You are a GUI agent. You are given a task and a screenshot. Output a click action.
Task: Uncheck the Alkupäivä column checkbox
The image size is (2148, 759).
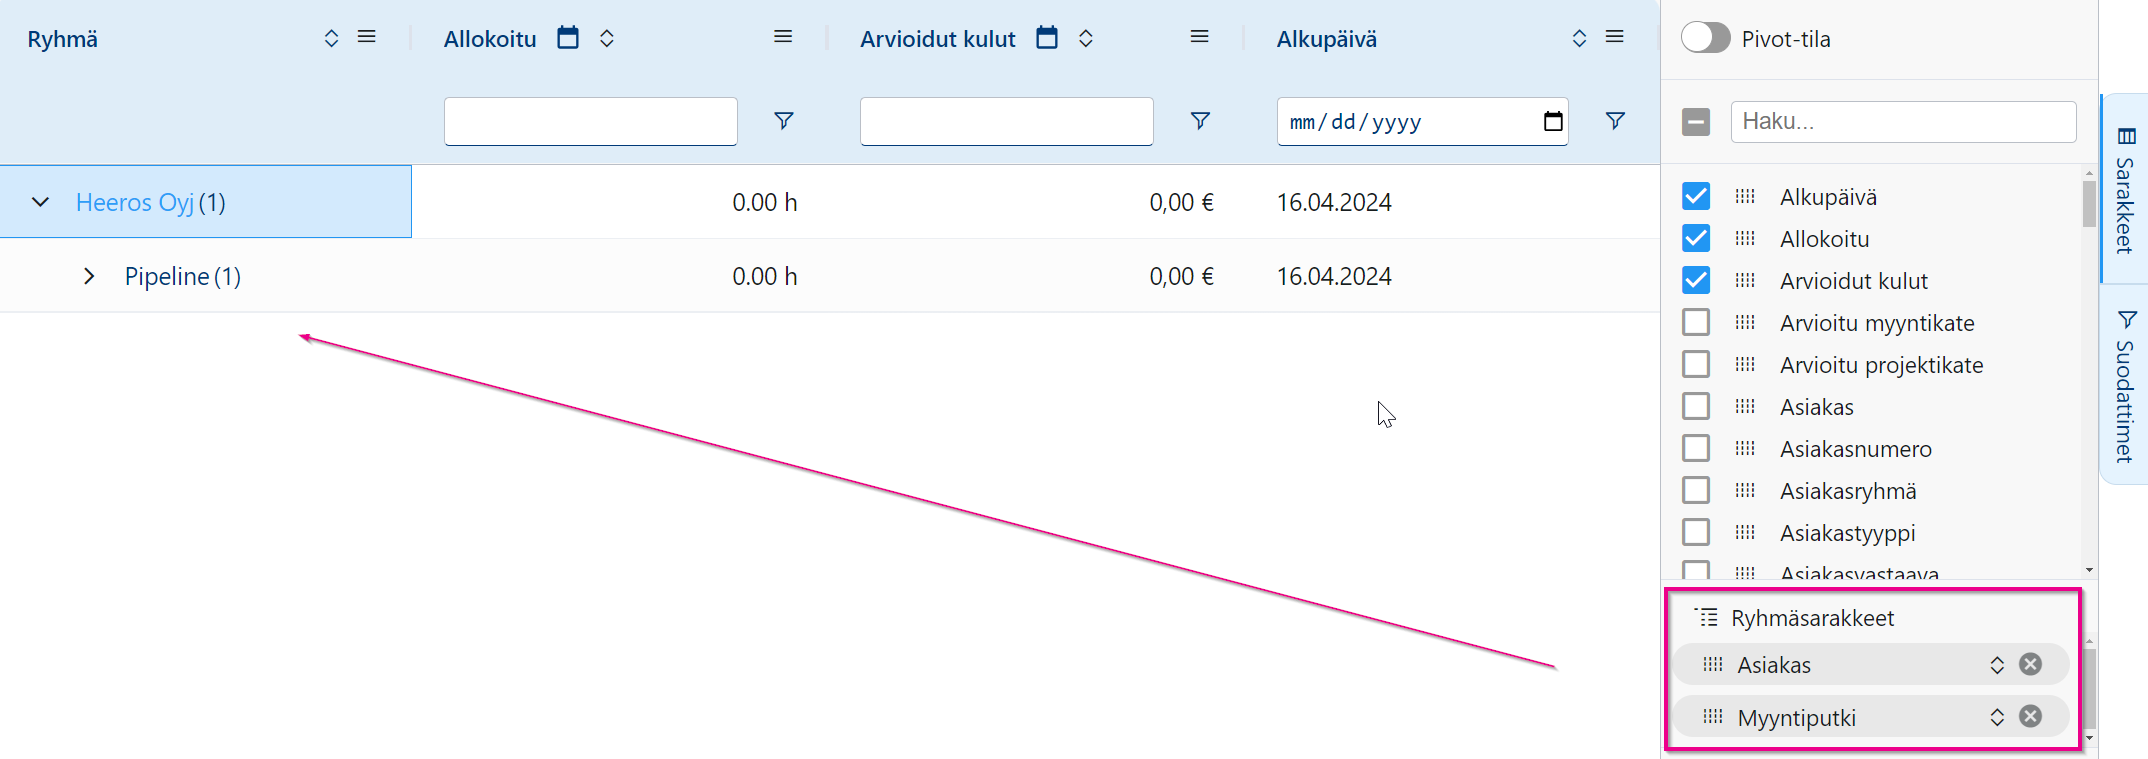tap(1696, 196)
